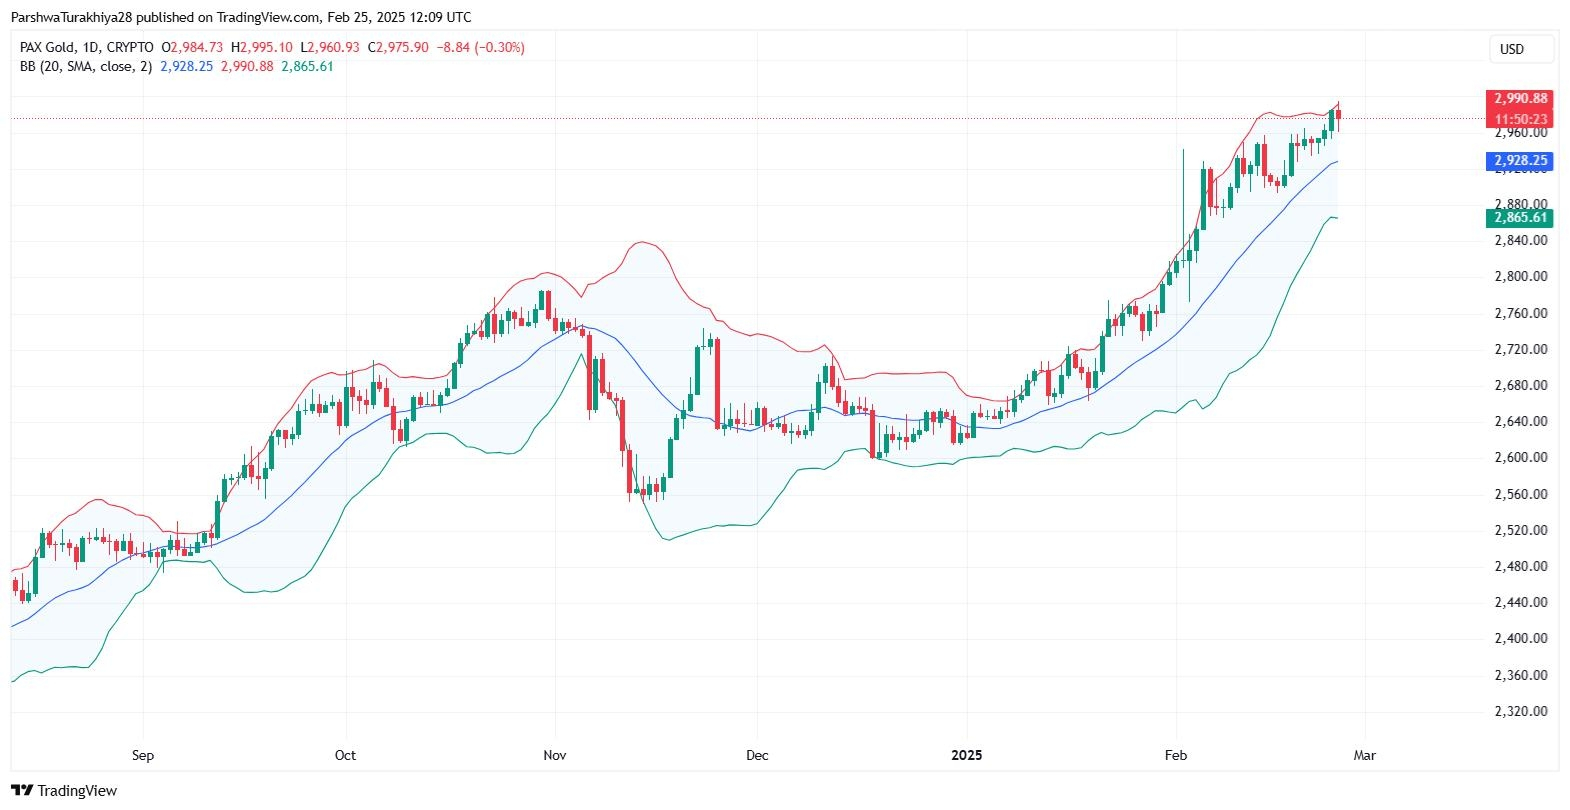Click the TradingView logo icon
This screenshot has width=1570, height=810.
point(22,791)
